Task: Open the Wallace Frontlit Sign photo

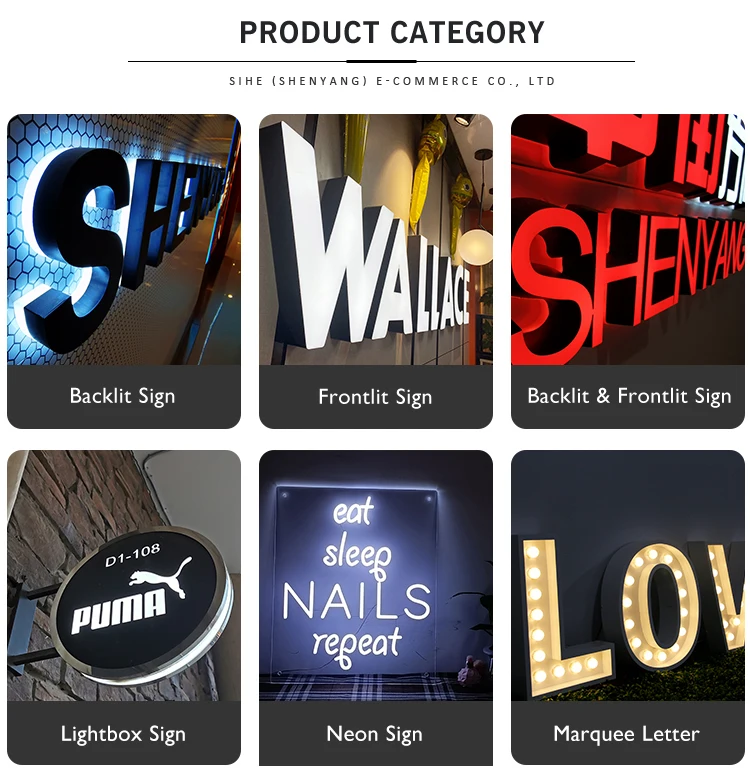Action: pos(376,240)
